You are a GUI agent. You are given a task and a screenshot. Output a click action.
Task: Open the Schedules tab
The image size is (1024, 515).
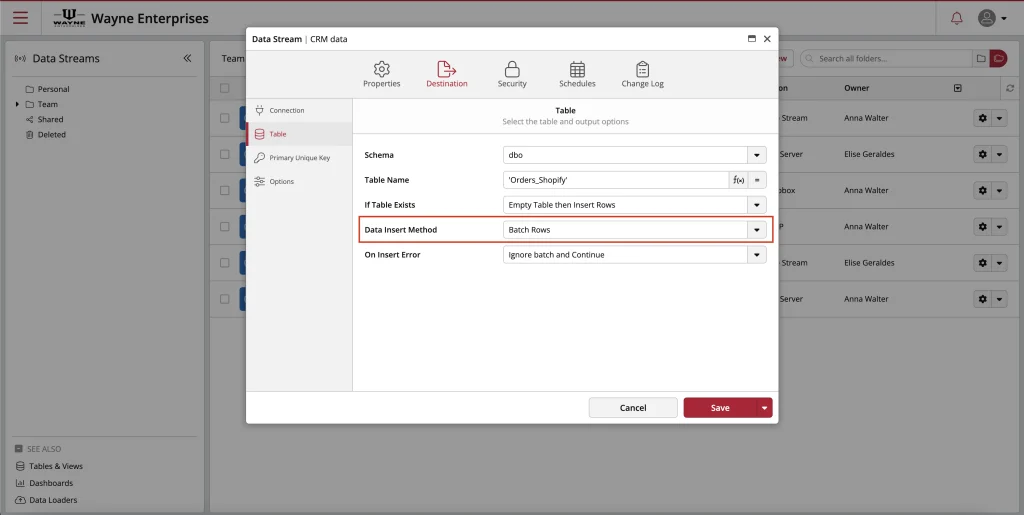pyautogui.click(x=577, y=74)
